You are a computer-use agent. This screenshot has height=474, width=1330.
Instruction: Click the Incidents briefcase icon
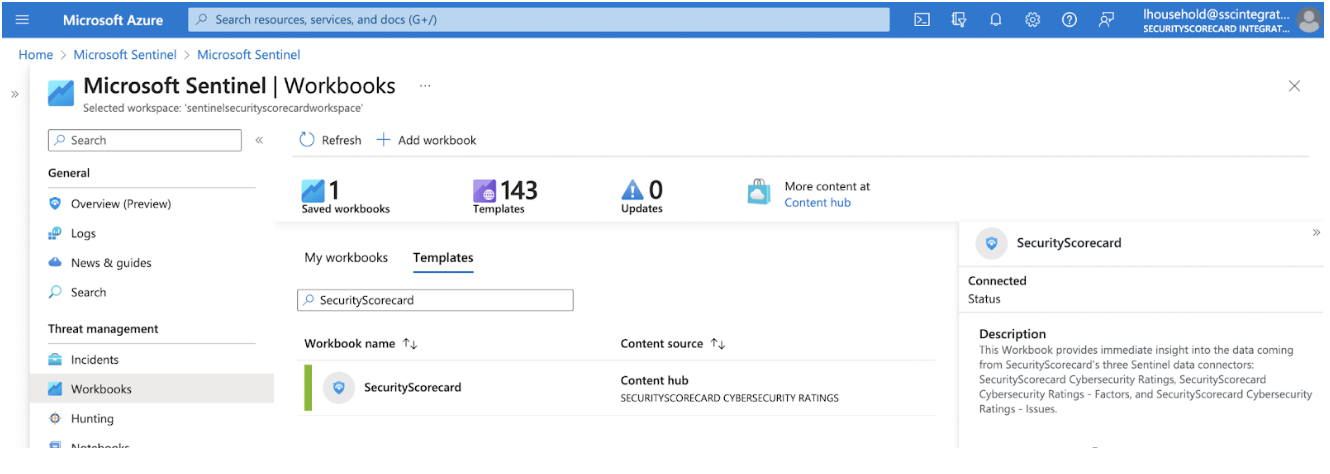click(x=55, y=360)
